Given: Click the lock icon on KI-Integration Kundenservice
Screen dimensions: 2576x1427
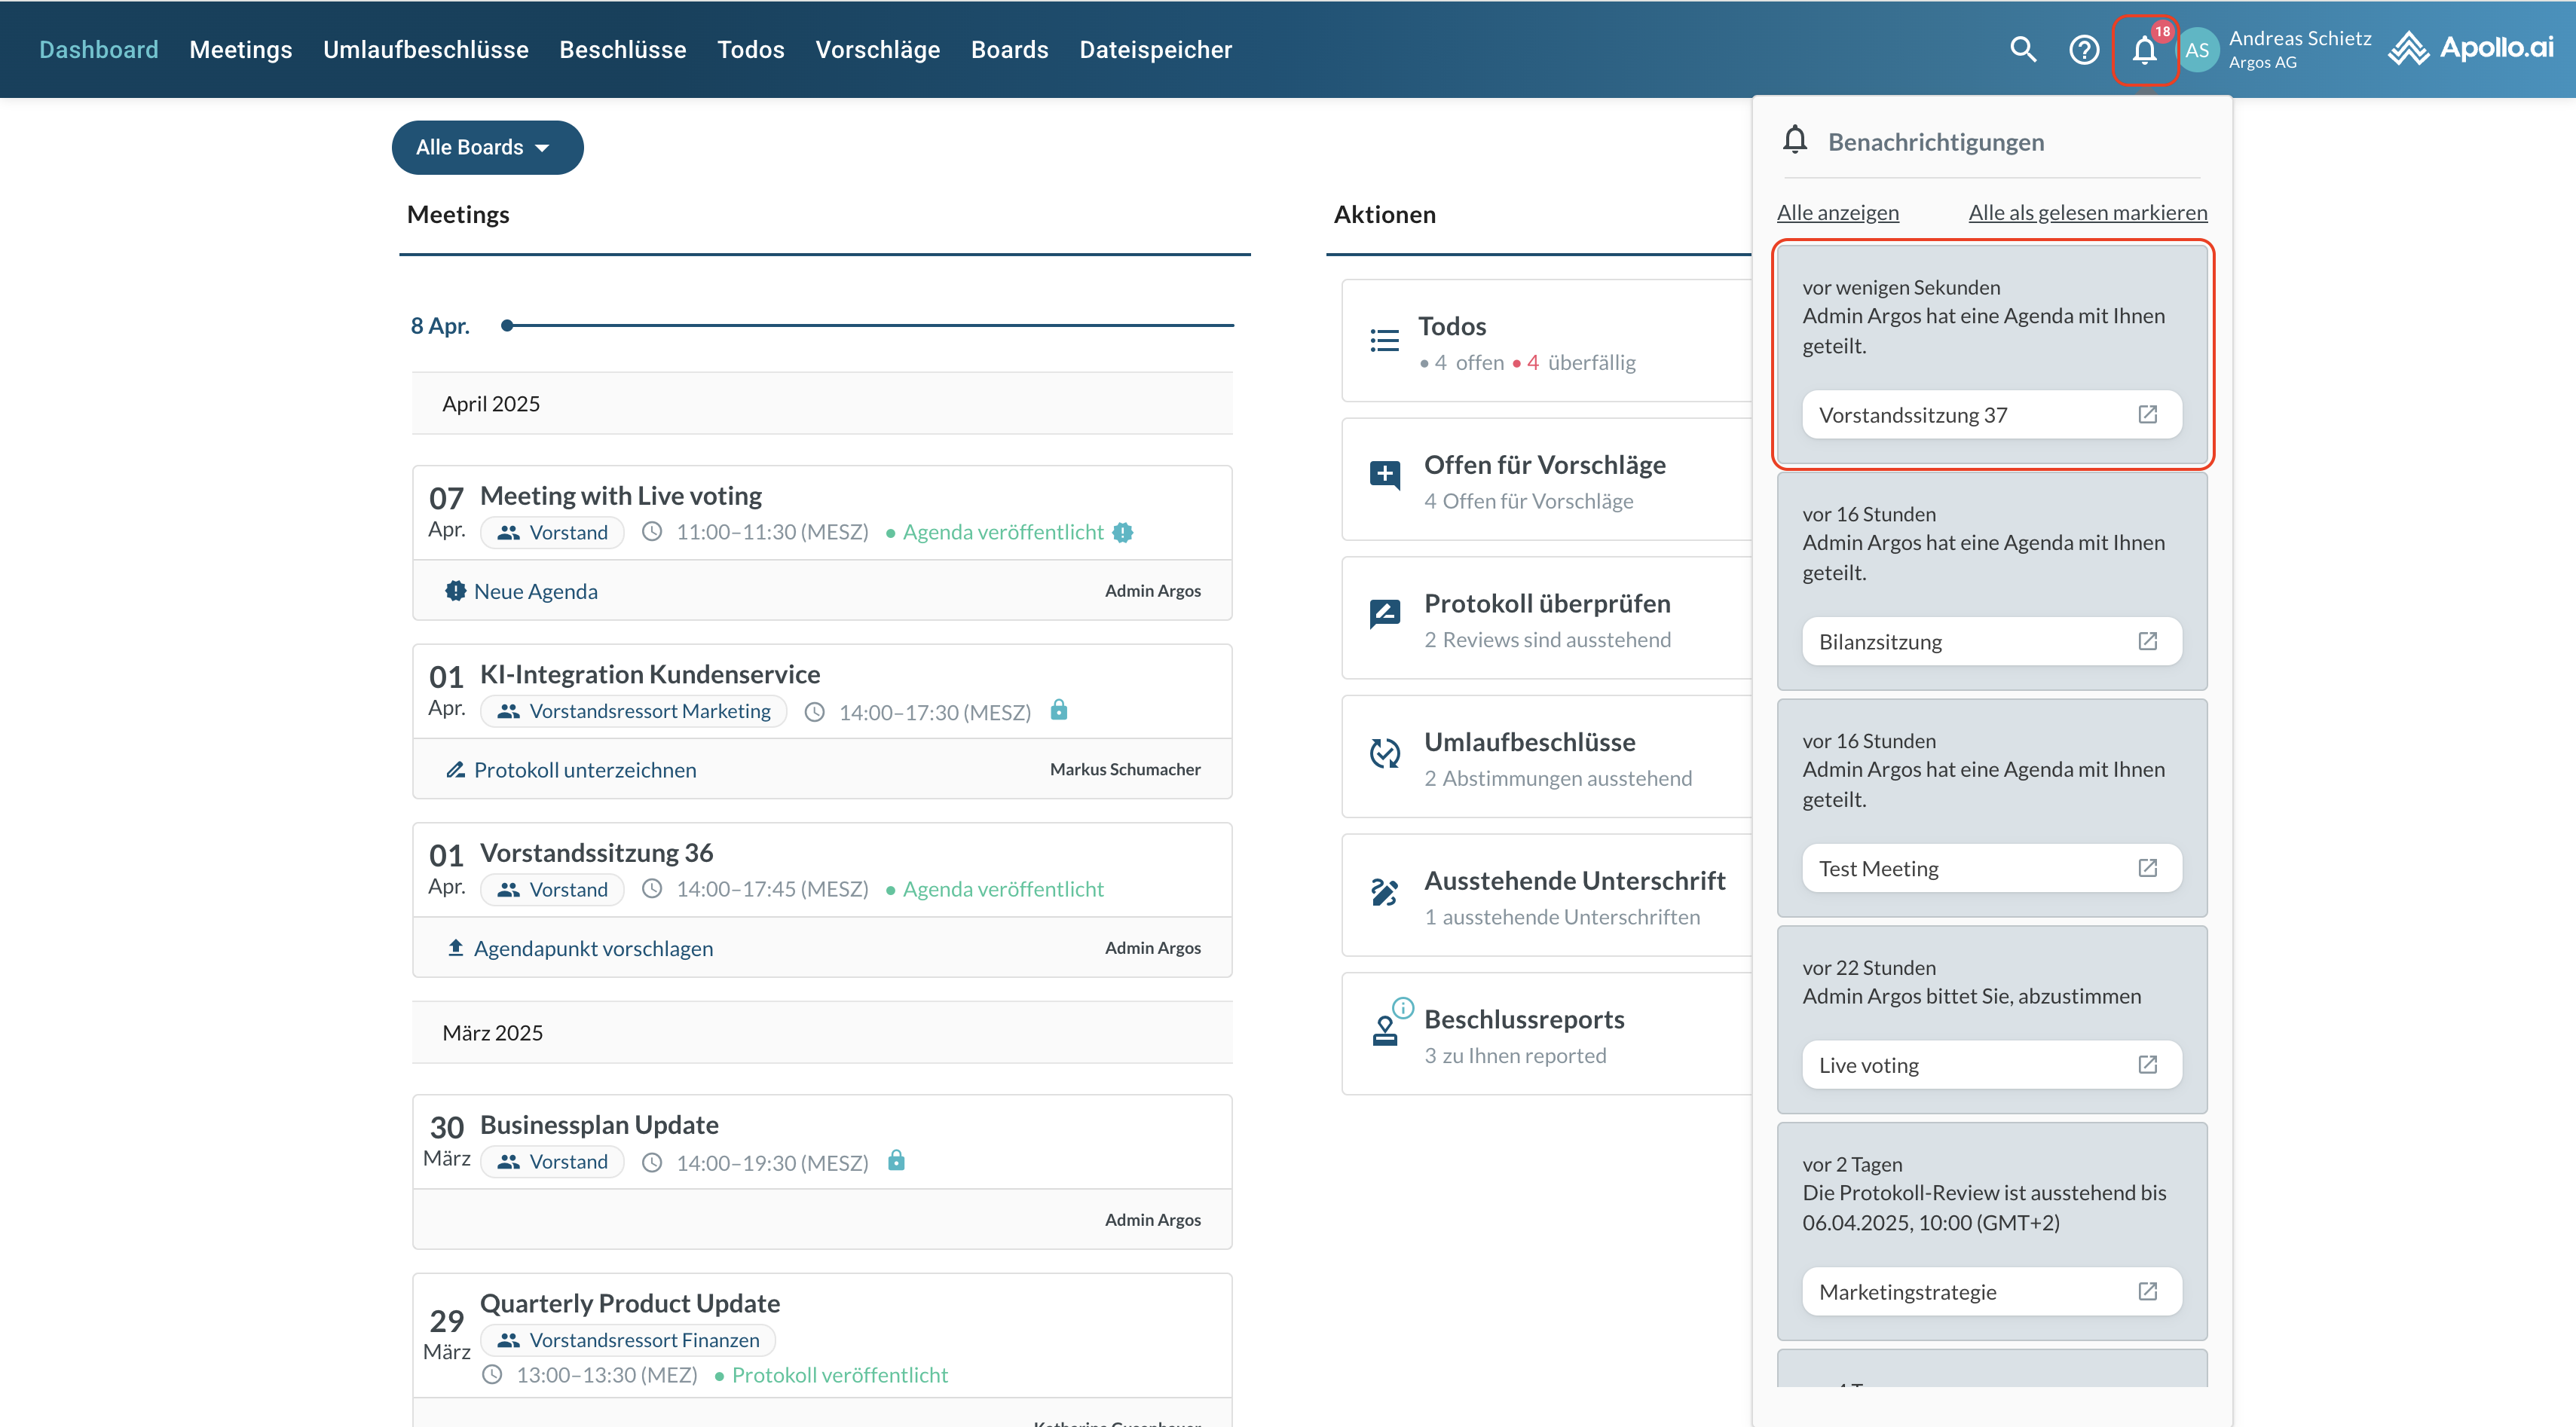Looking at the screenshot, I should tap(1059, 710).
